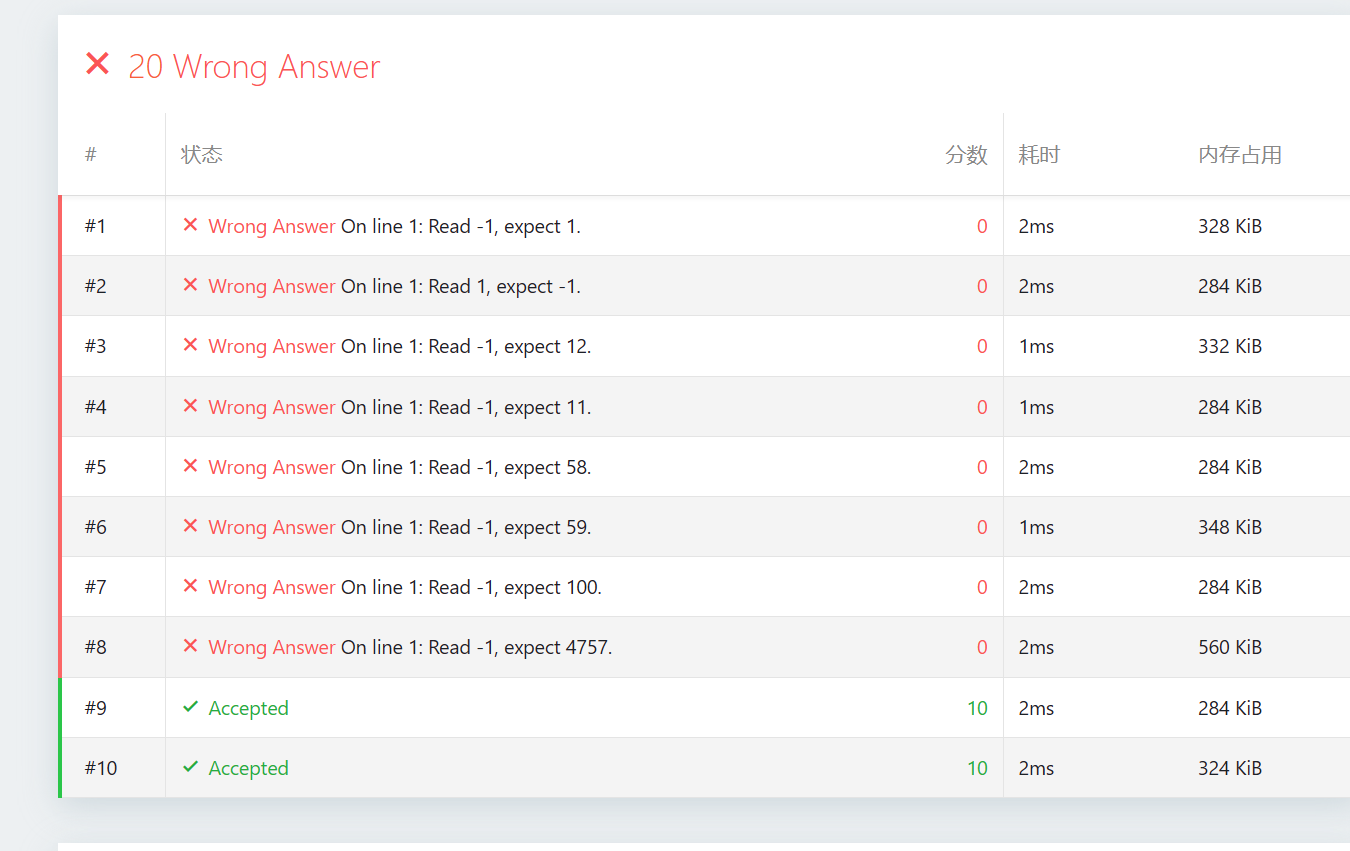Click the 分数 column header
This screenshot has width=1350, height=851.
pos(966,155)
